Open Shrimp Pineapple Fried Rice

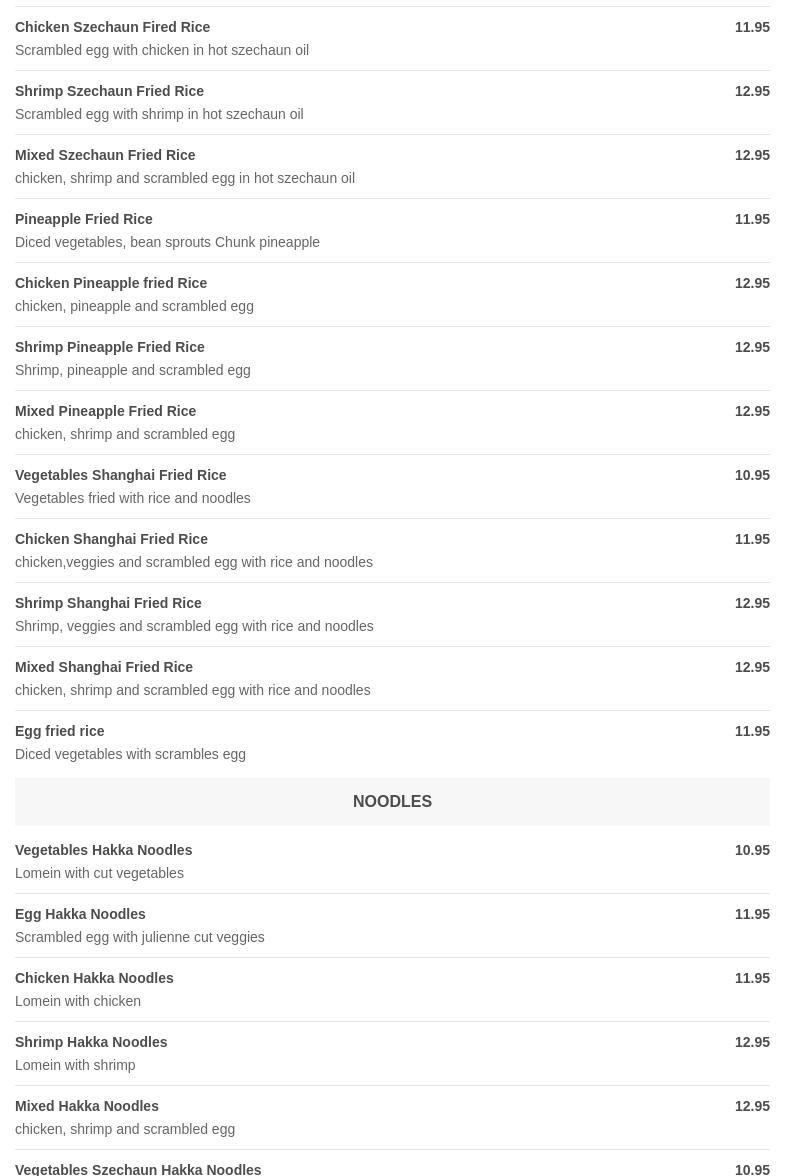tap(110, 347)
